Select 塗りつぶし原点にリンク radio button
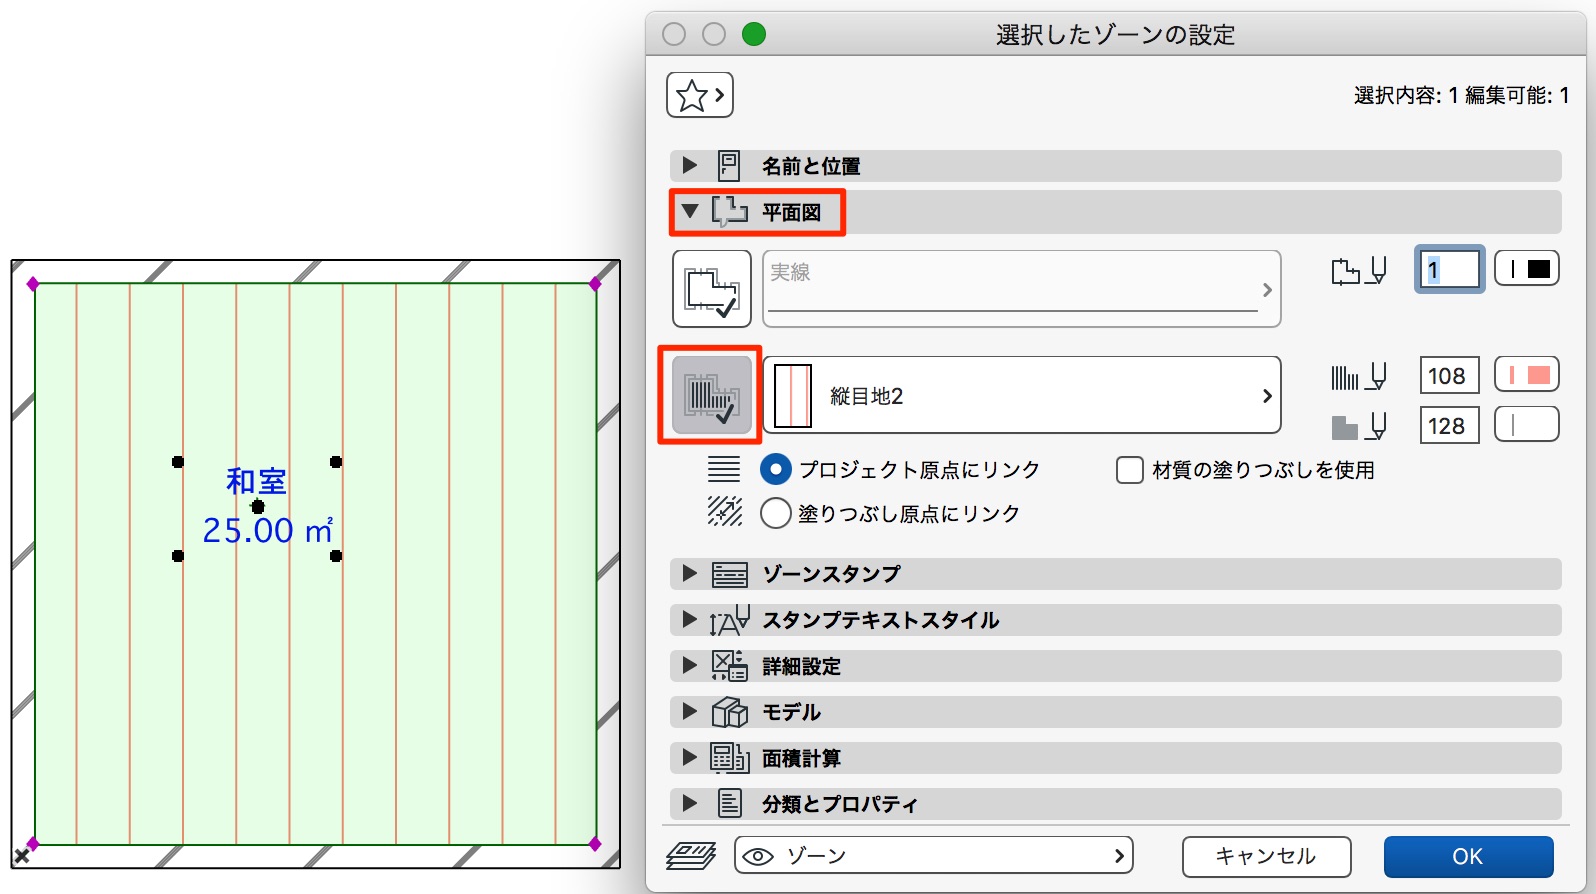Viewport: 1596px width, 894px height. (x=776, y=514)
